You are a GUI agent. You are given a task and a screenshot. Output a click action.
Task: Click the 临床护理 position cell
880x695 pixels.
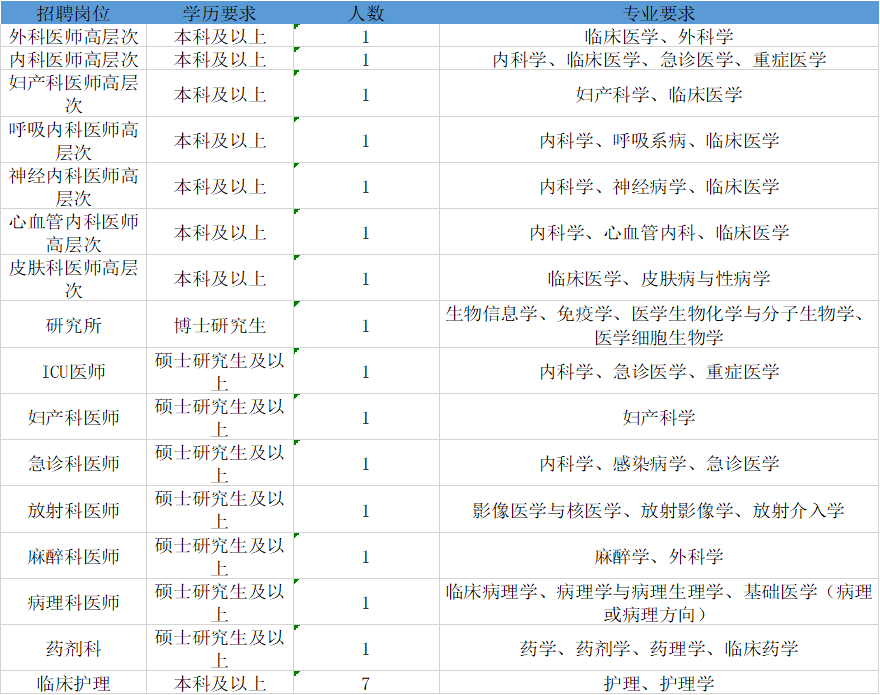(73, 684)
